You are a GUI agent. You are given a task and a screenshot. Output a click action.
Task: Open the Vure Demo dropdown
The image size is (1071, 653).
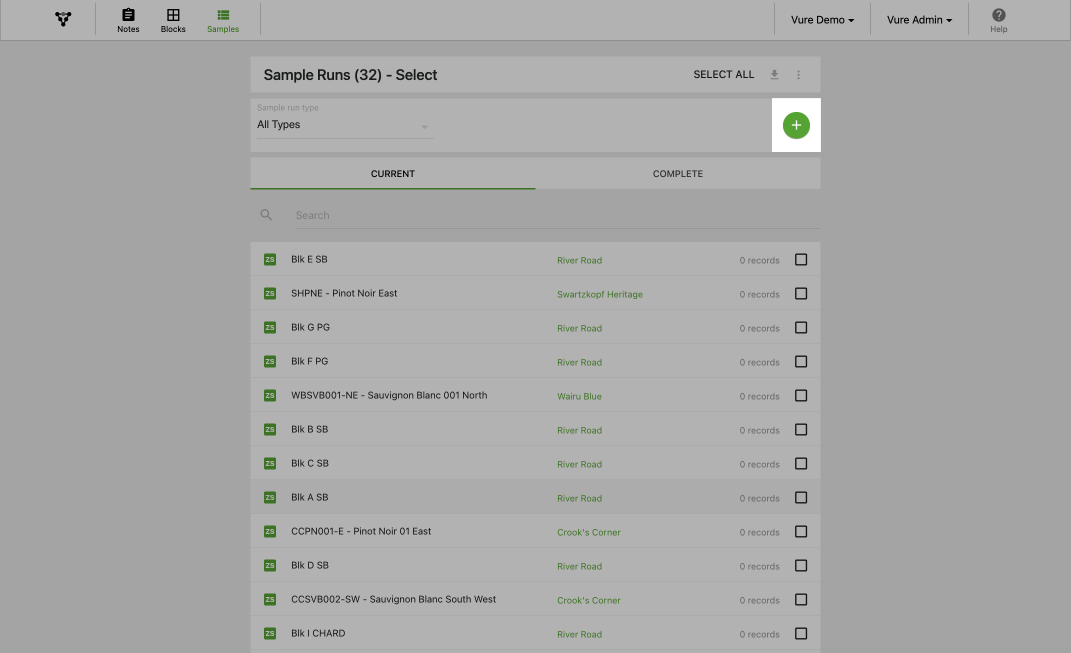822,20
